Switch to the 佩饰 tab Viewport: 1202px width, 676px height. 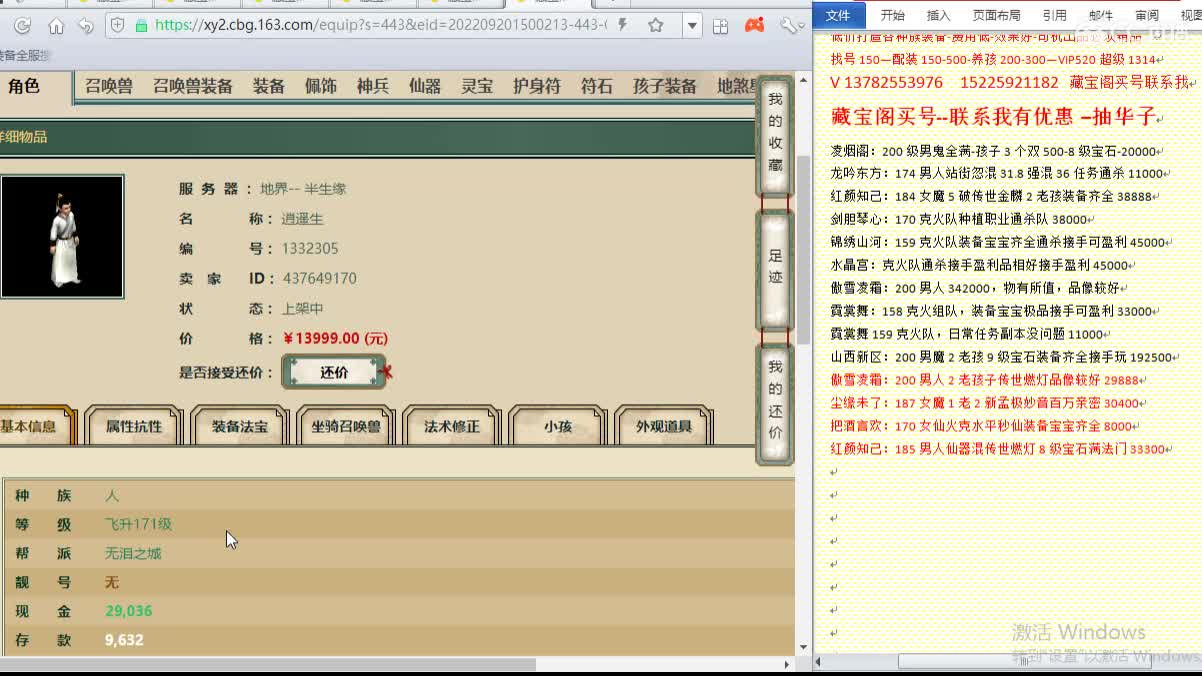pyautogui.click(x=321, y=86)
